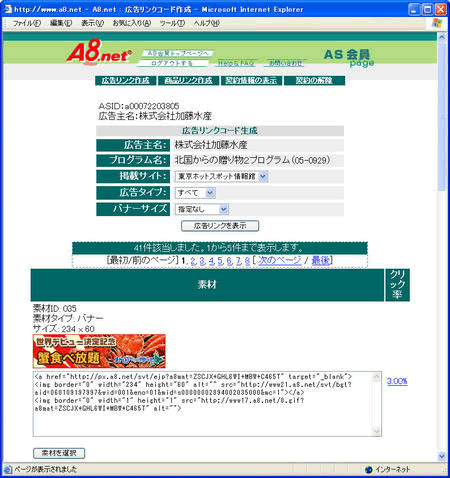Click the page icon in the status bar

[x=8, y=469]
